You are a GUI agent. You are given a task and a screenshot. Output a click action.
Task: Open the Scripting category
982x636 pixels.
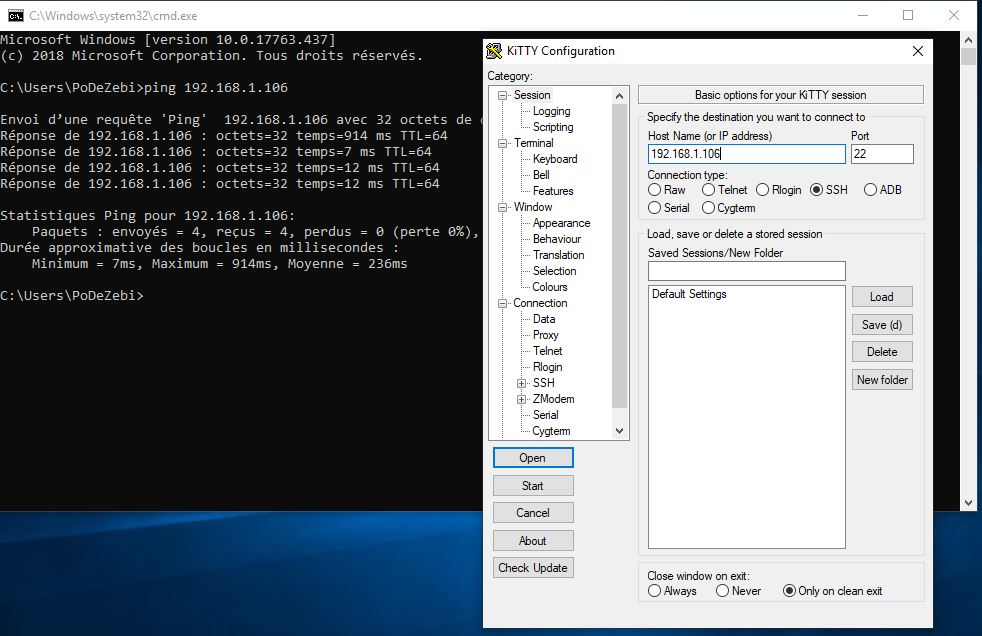pyautogui.click(x=553, y=127)
